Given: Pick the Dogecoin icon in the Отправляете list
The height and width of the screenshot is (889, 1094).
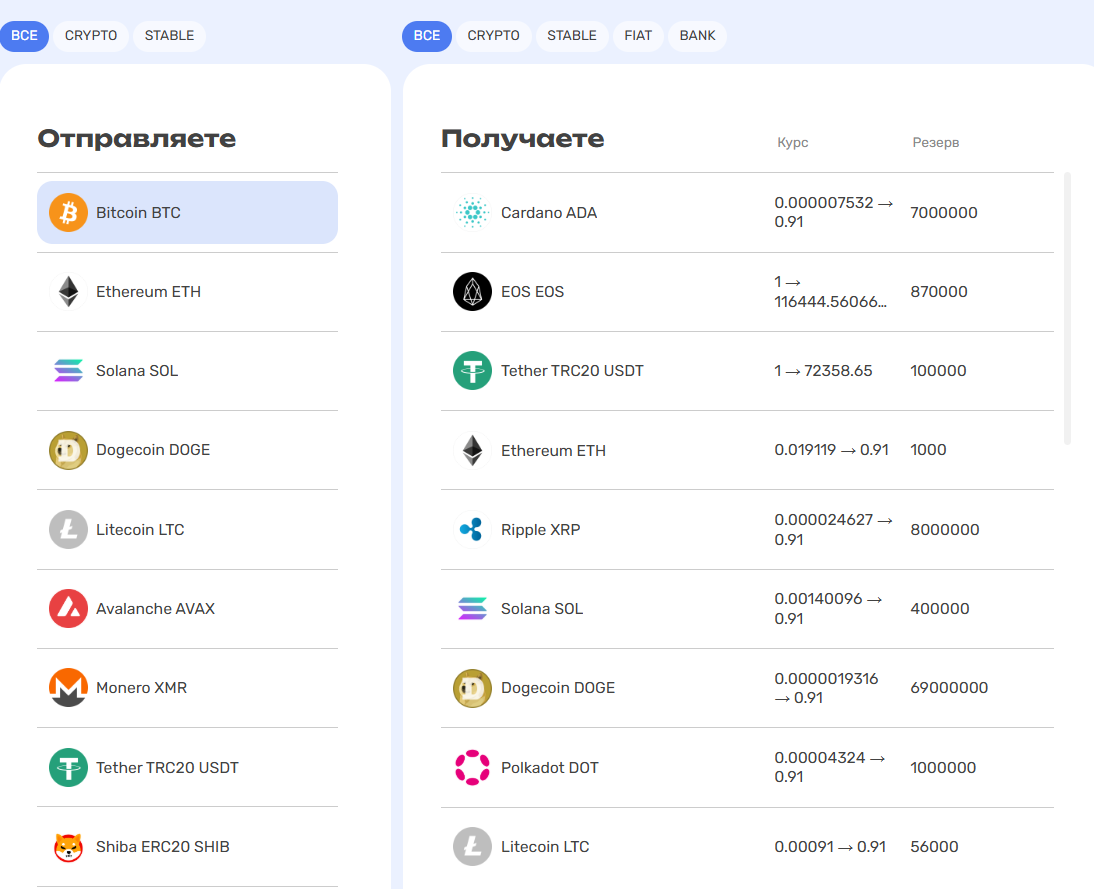Looking at the screenshot, I should pos(68,450).
